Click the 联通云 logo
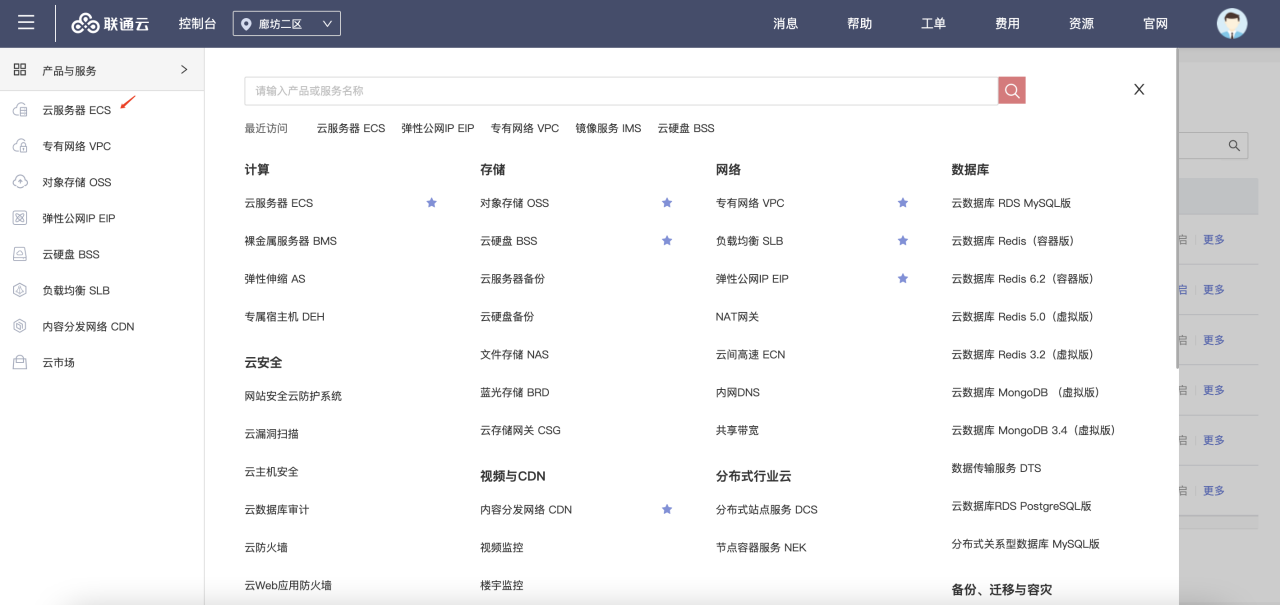The image size is (1280, 605). coord(110,23)
